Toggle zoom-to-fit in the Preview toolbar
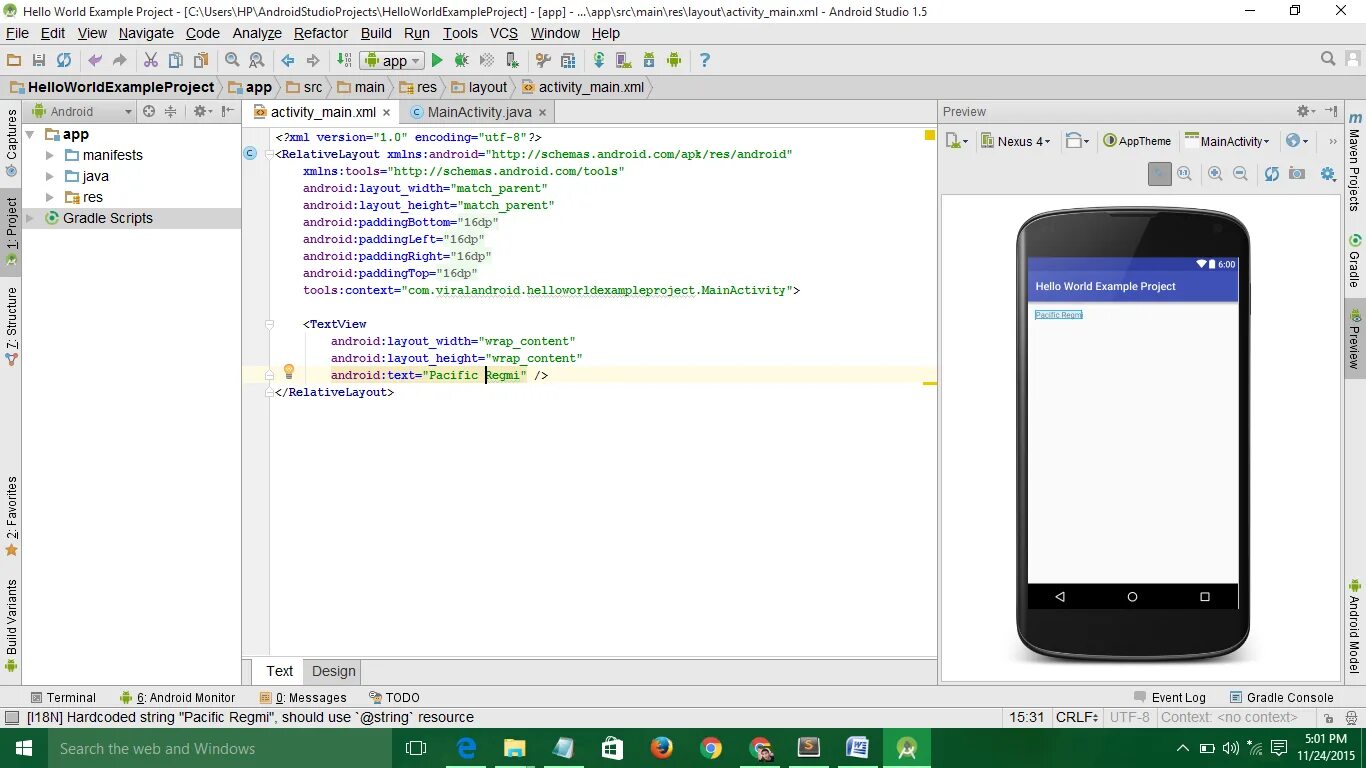1366x768 pixels. point(1159,173)
